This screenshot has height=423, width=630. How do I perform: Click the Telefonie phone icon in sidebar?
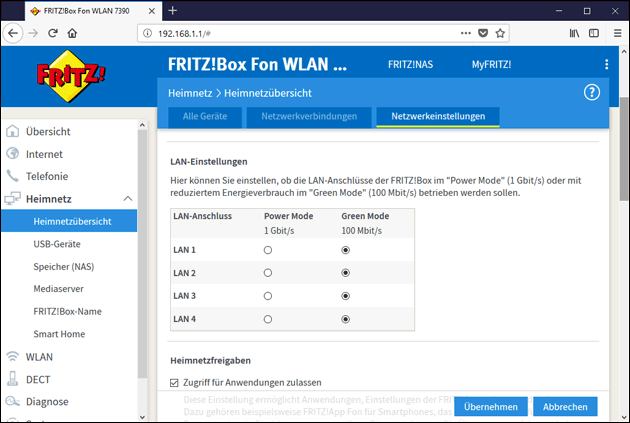pyautogui.click(x=12, y=176)
